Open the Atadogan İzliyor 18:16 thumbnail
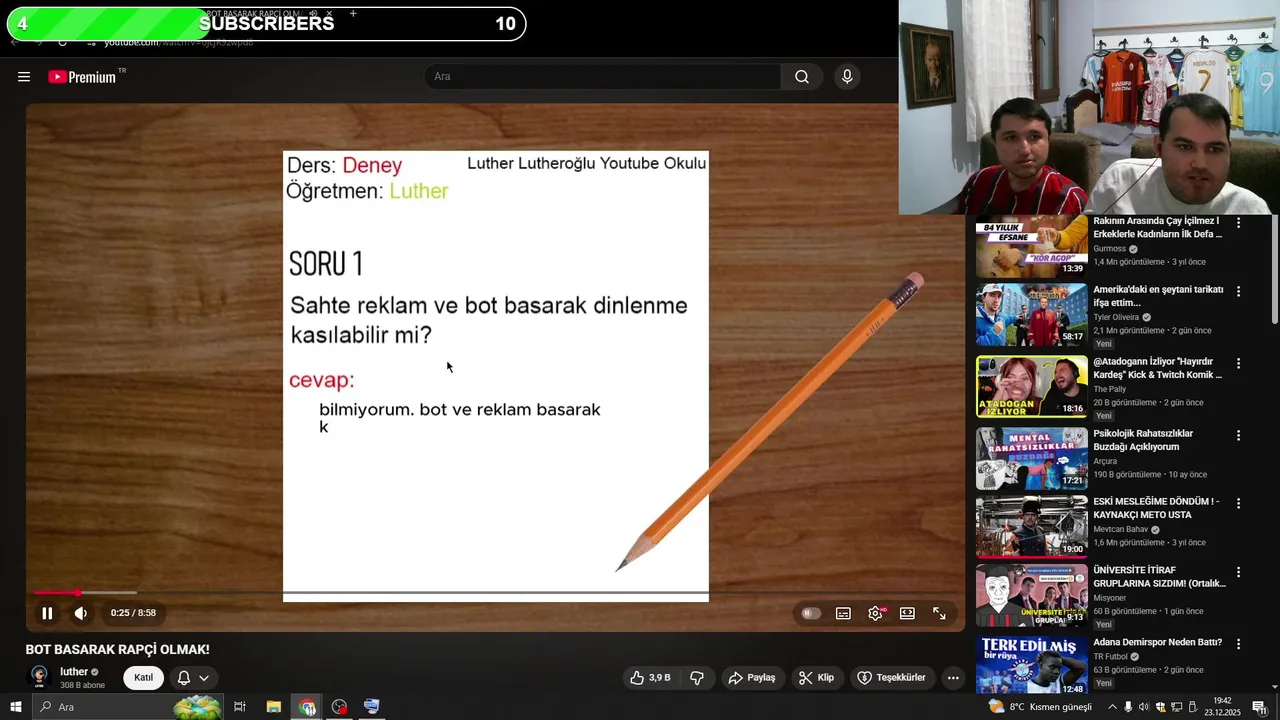Viewport: 1280px width, 720px height. (x=1031, y=386)
